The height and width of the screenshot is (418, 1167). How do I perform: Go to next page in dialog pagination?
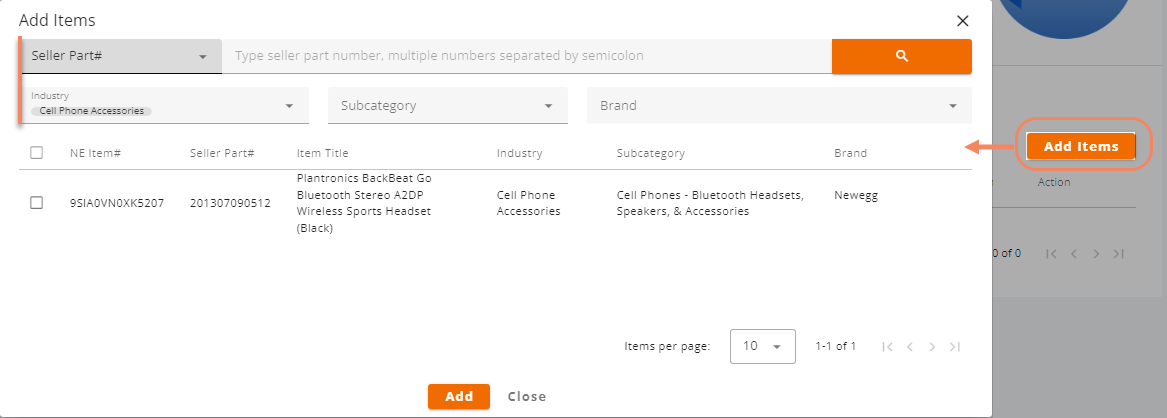click(932, 347)
